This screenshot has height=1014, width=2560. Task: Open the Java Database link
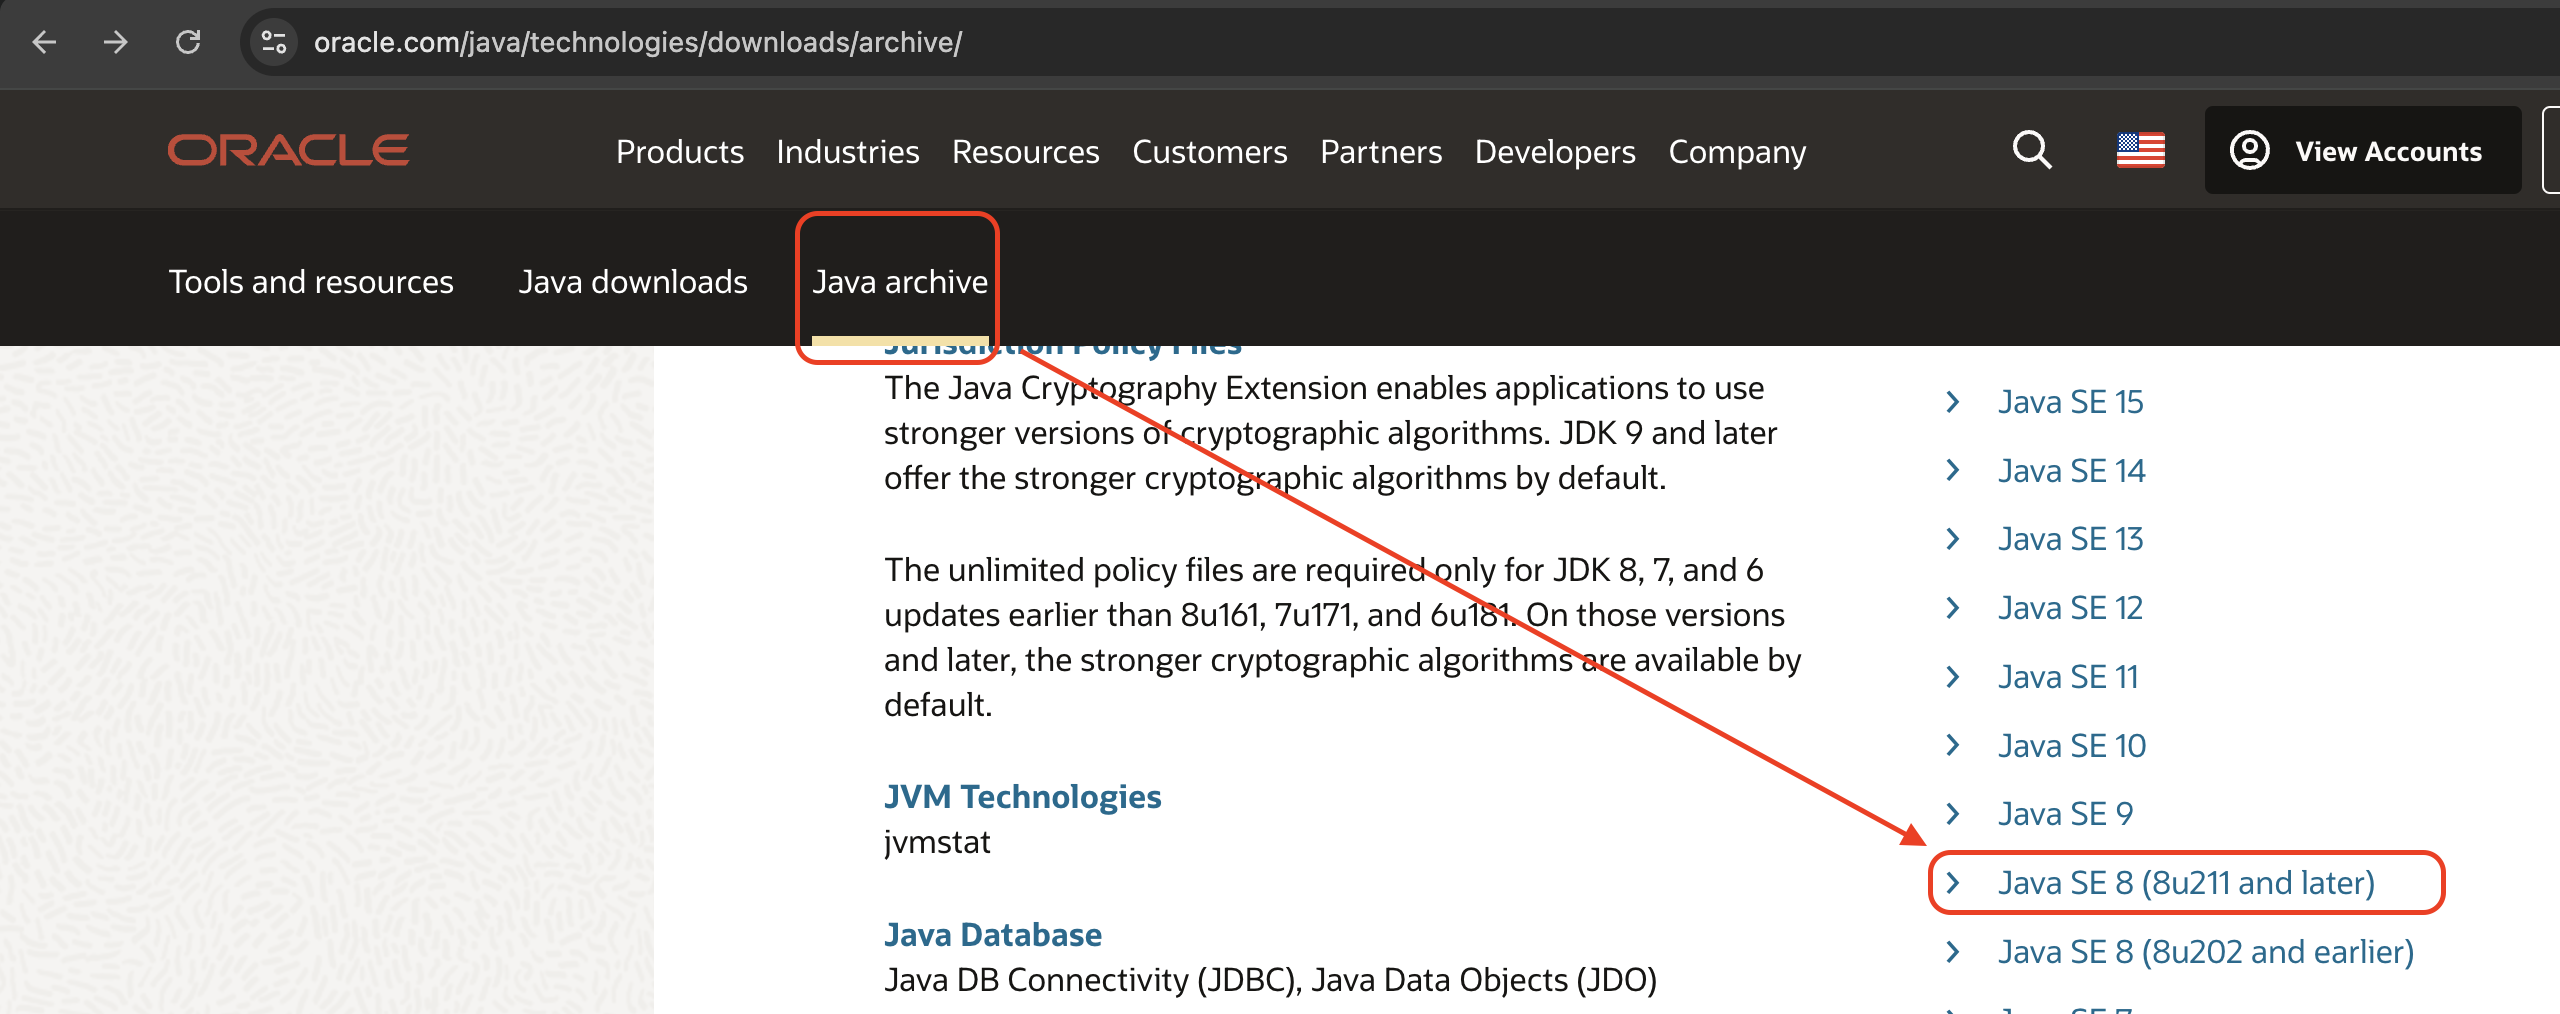click(992, 935)
